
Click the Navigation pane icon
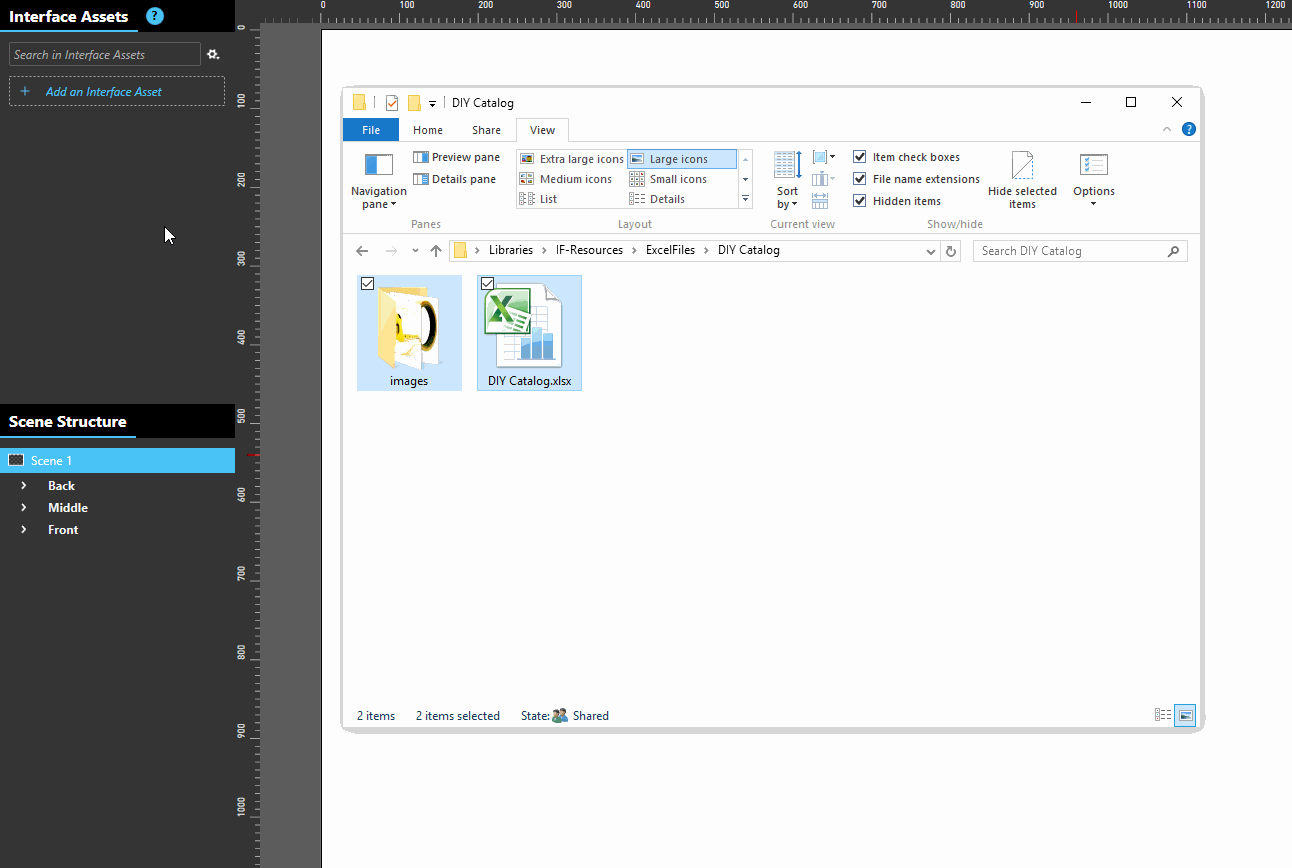(379, 166)
